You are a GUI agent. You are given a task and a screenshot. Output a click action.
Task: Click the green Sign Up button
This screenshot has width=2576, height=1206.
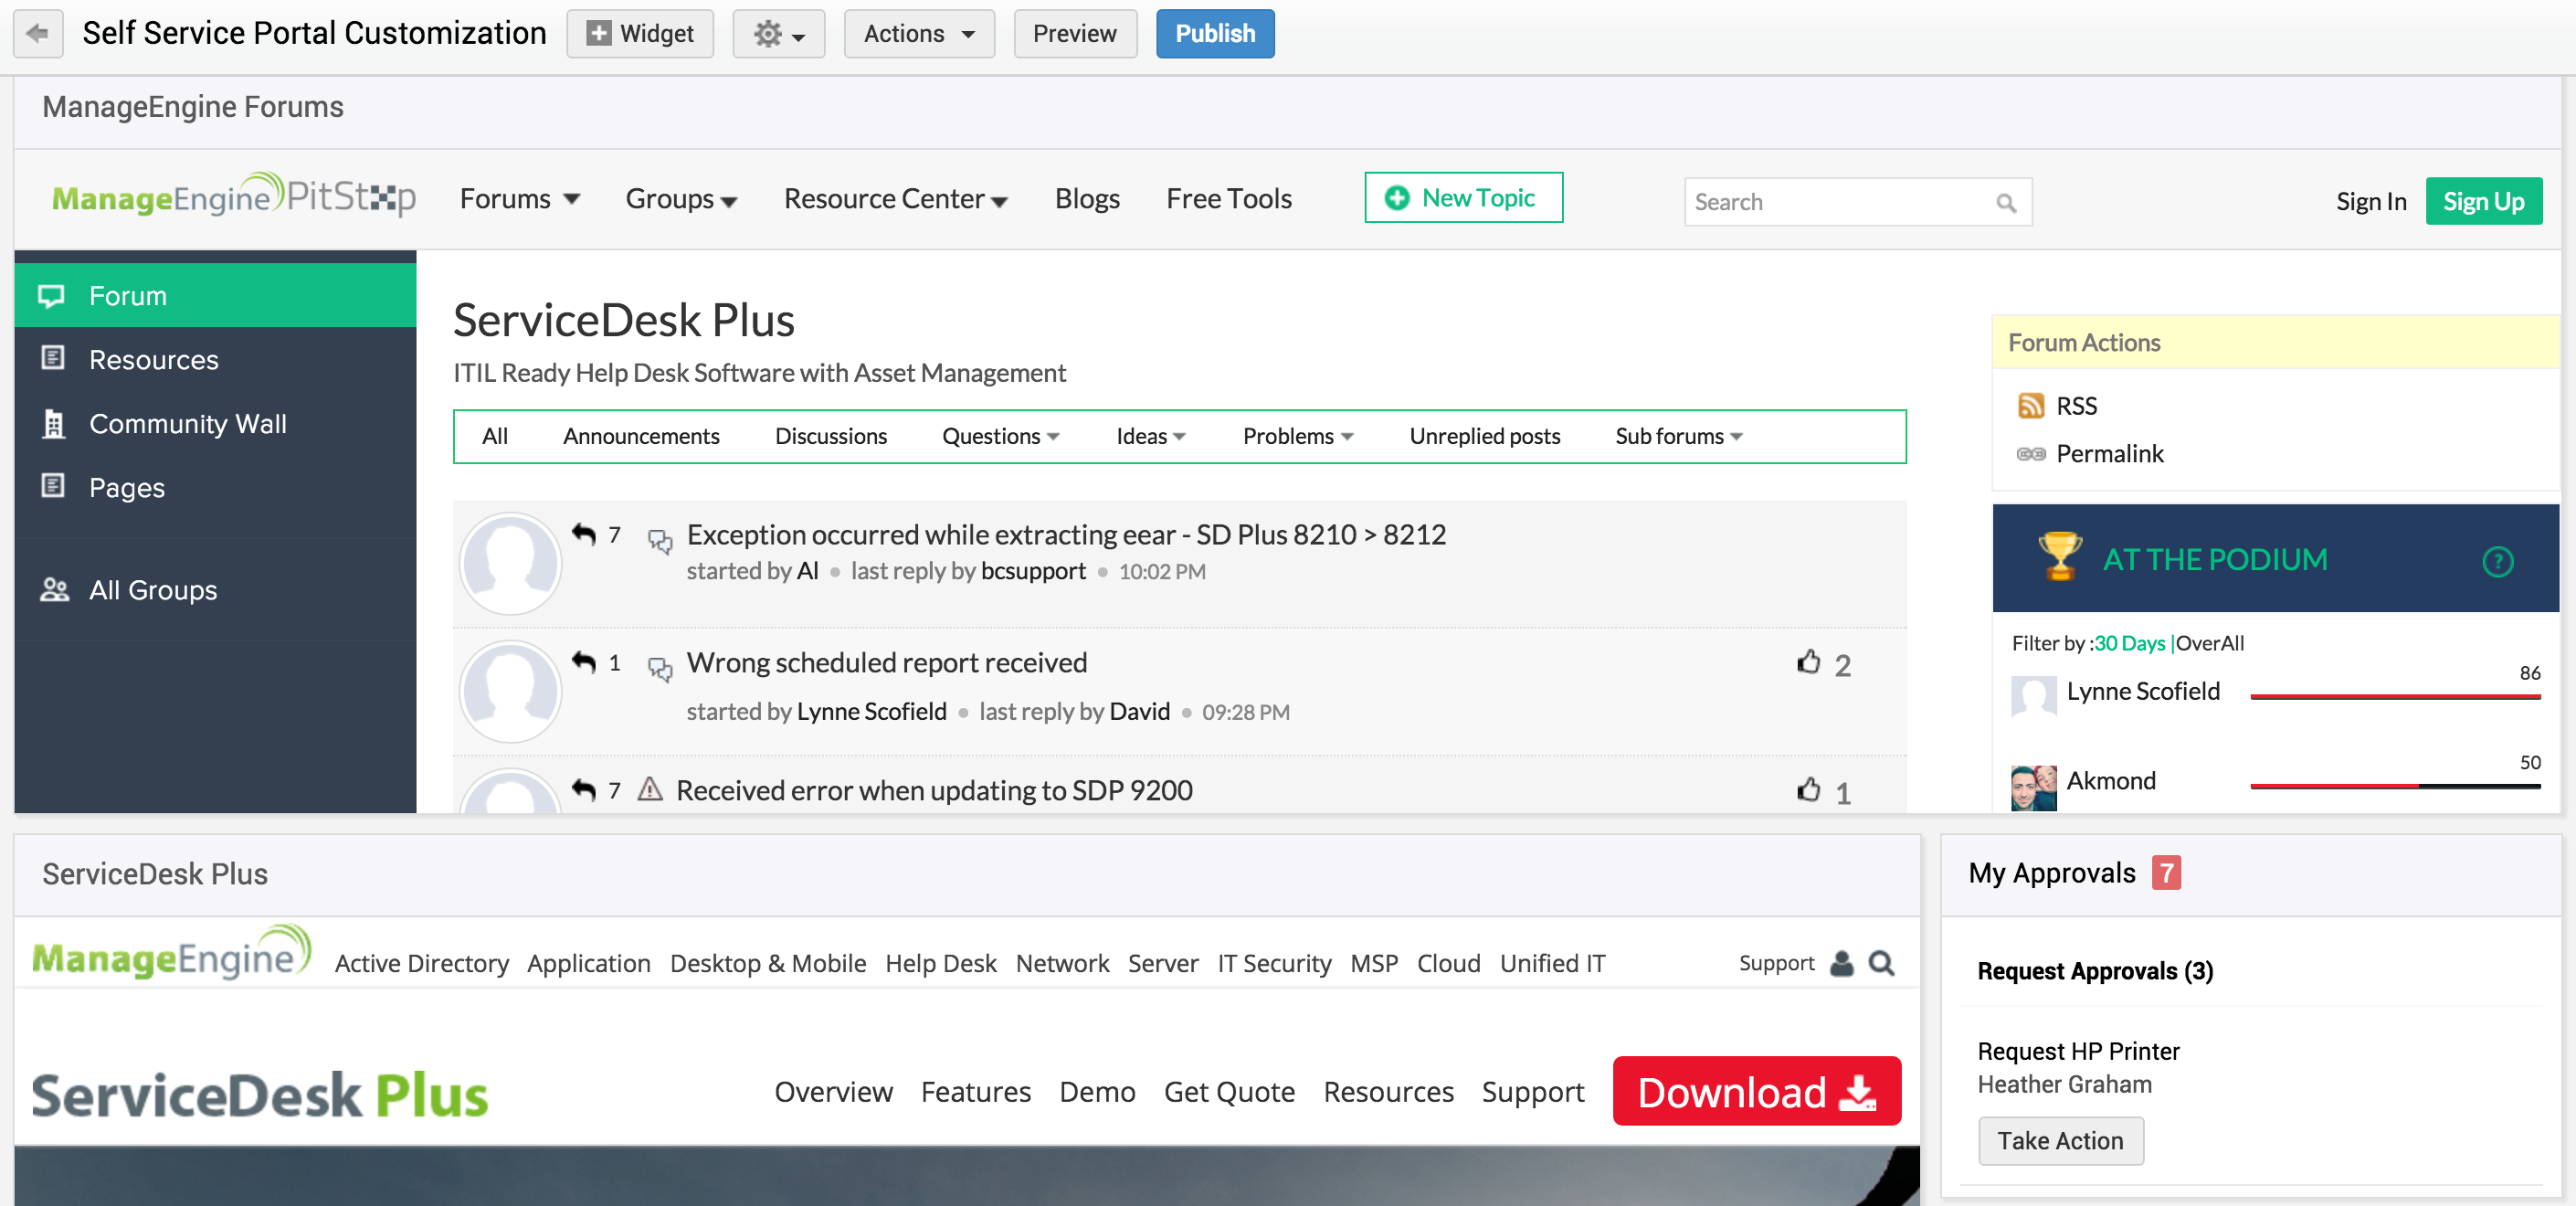[x=2484, y=202]
